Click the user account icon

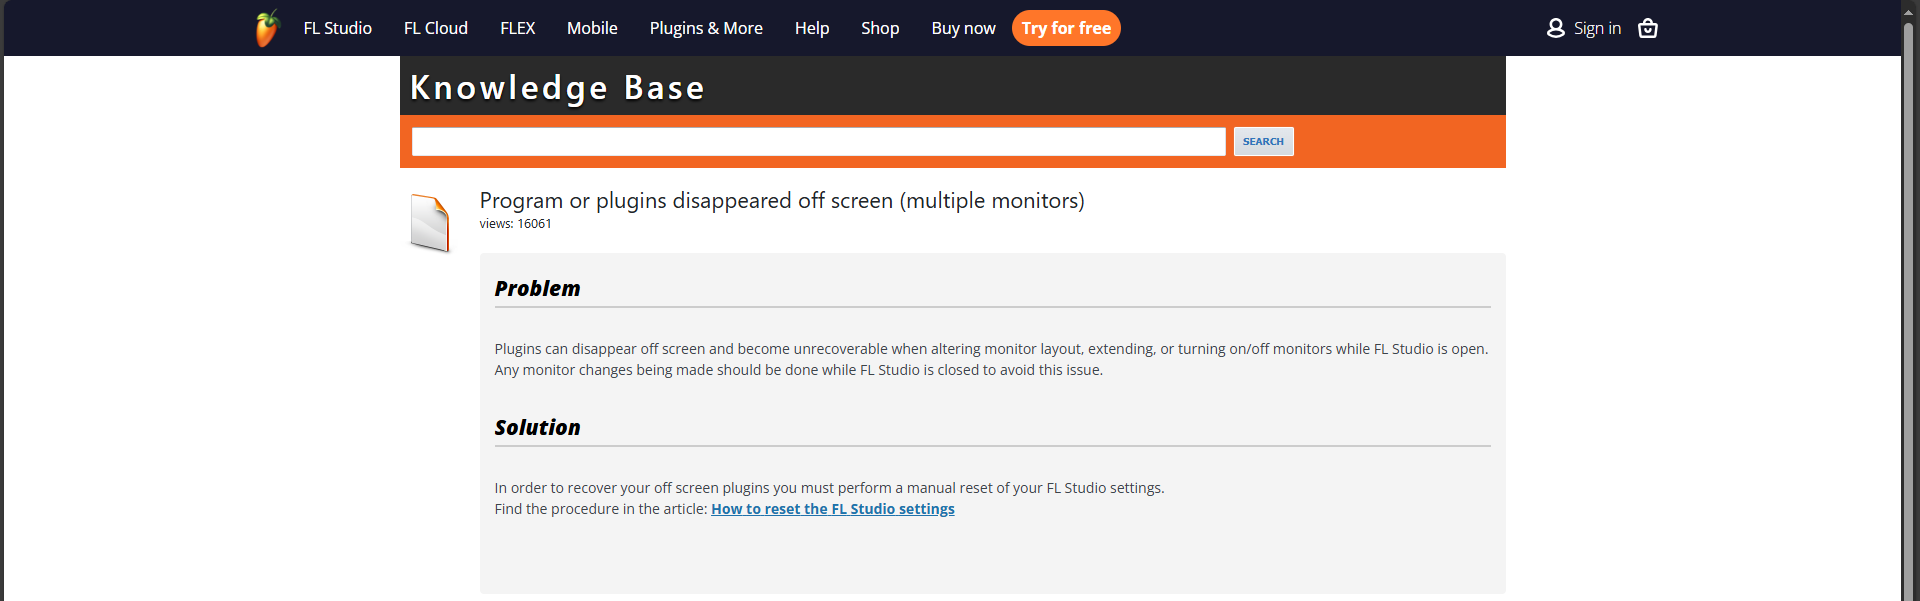(1555, 28)
